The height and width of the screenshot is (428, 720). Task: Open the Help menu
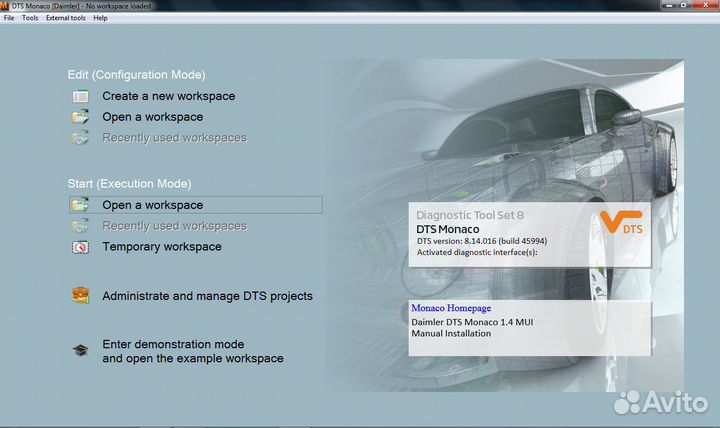pyautogui.click(x=100, y=18)
